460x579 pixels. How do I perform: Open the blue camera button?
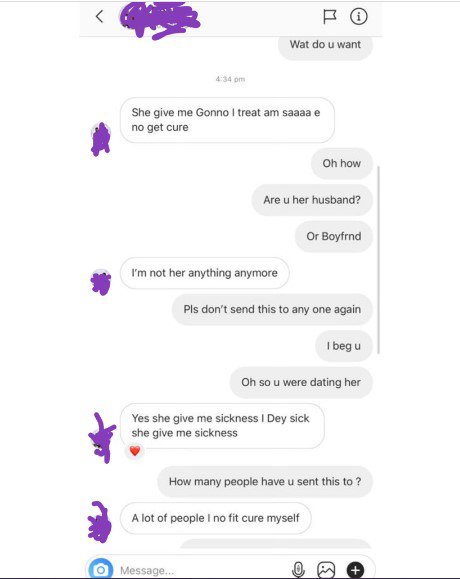100,569
